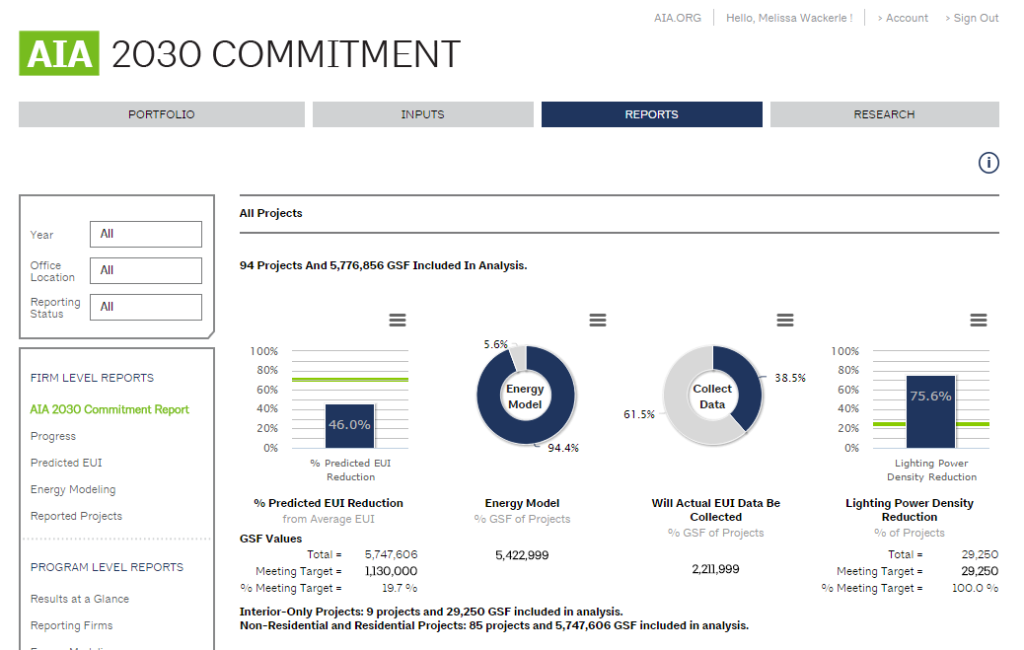The image size is (1024, 650).
Task: Open the info circle icon
Action: pyautogui.click(x=988, y=163)
